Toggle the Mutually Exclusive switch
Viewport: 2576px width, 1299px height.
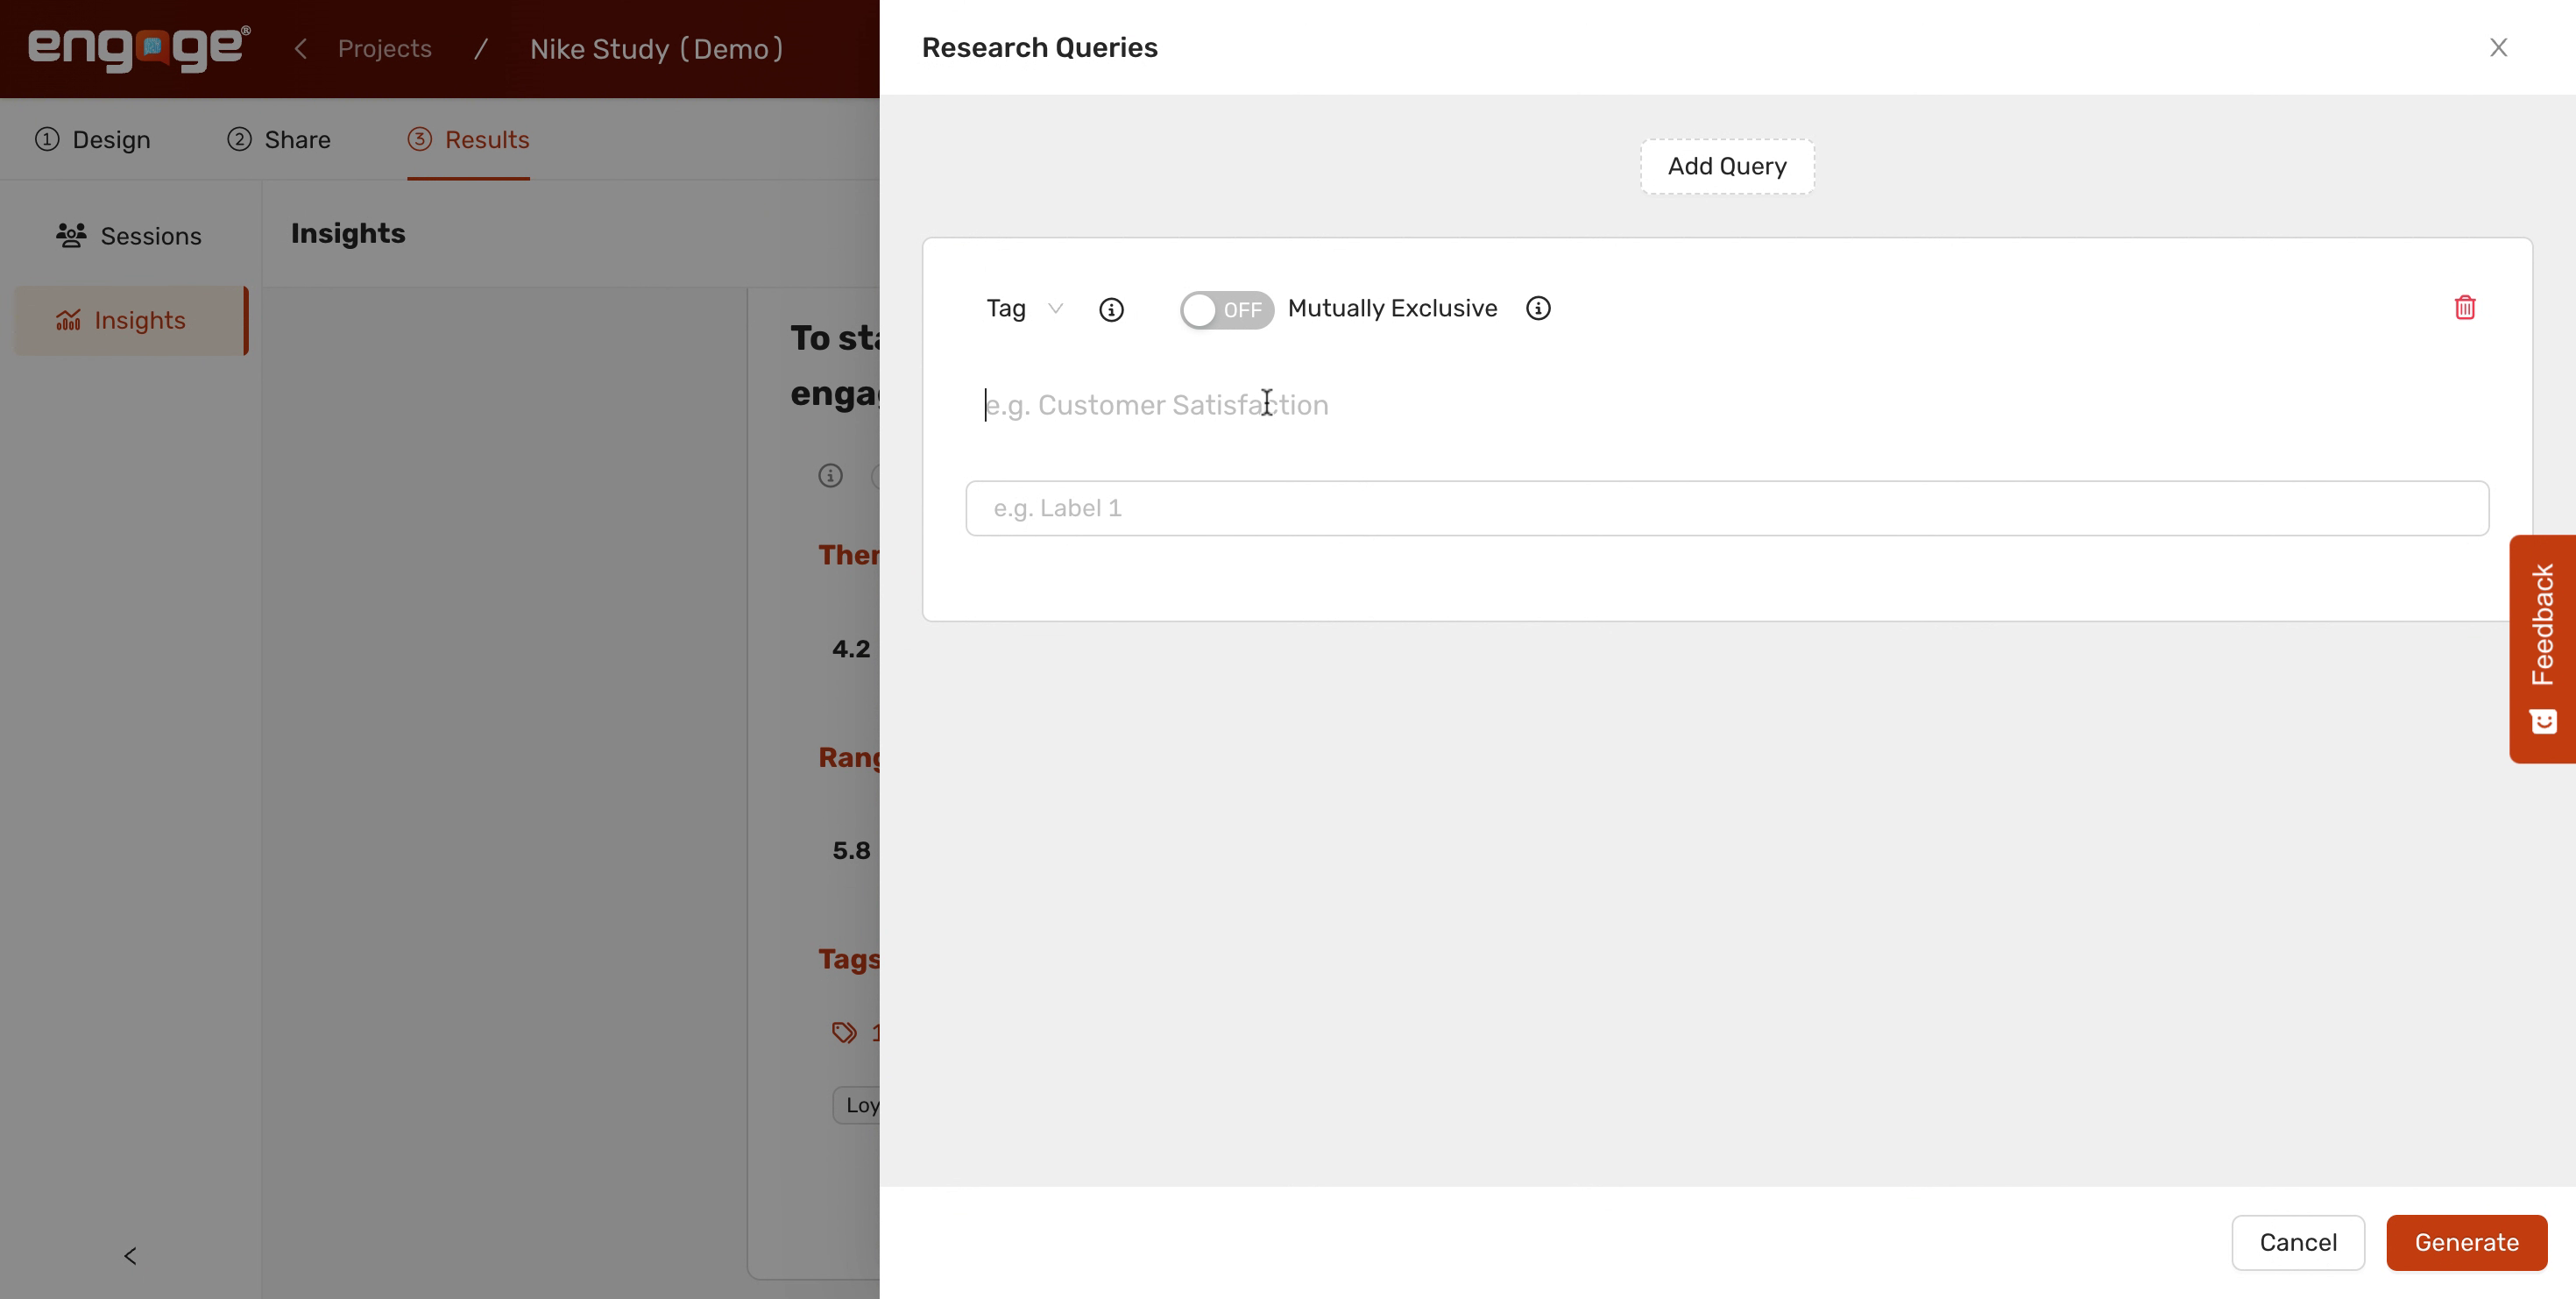click(x=1226, y=310)
